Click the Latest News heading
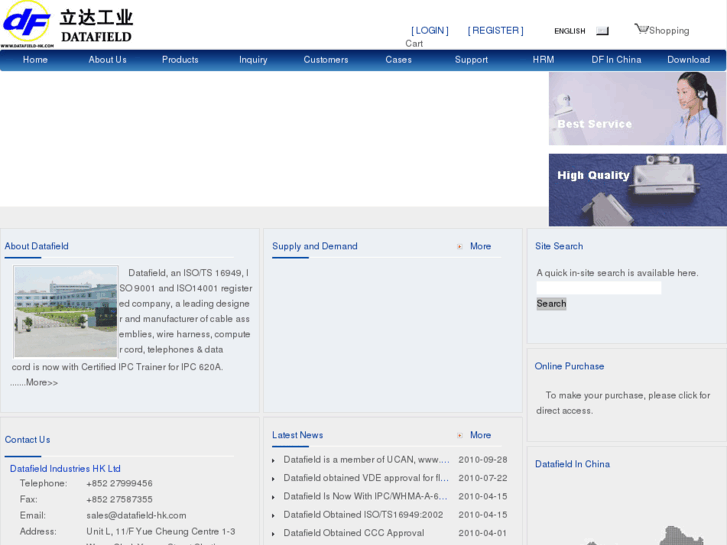 298,435
